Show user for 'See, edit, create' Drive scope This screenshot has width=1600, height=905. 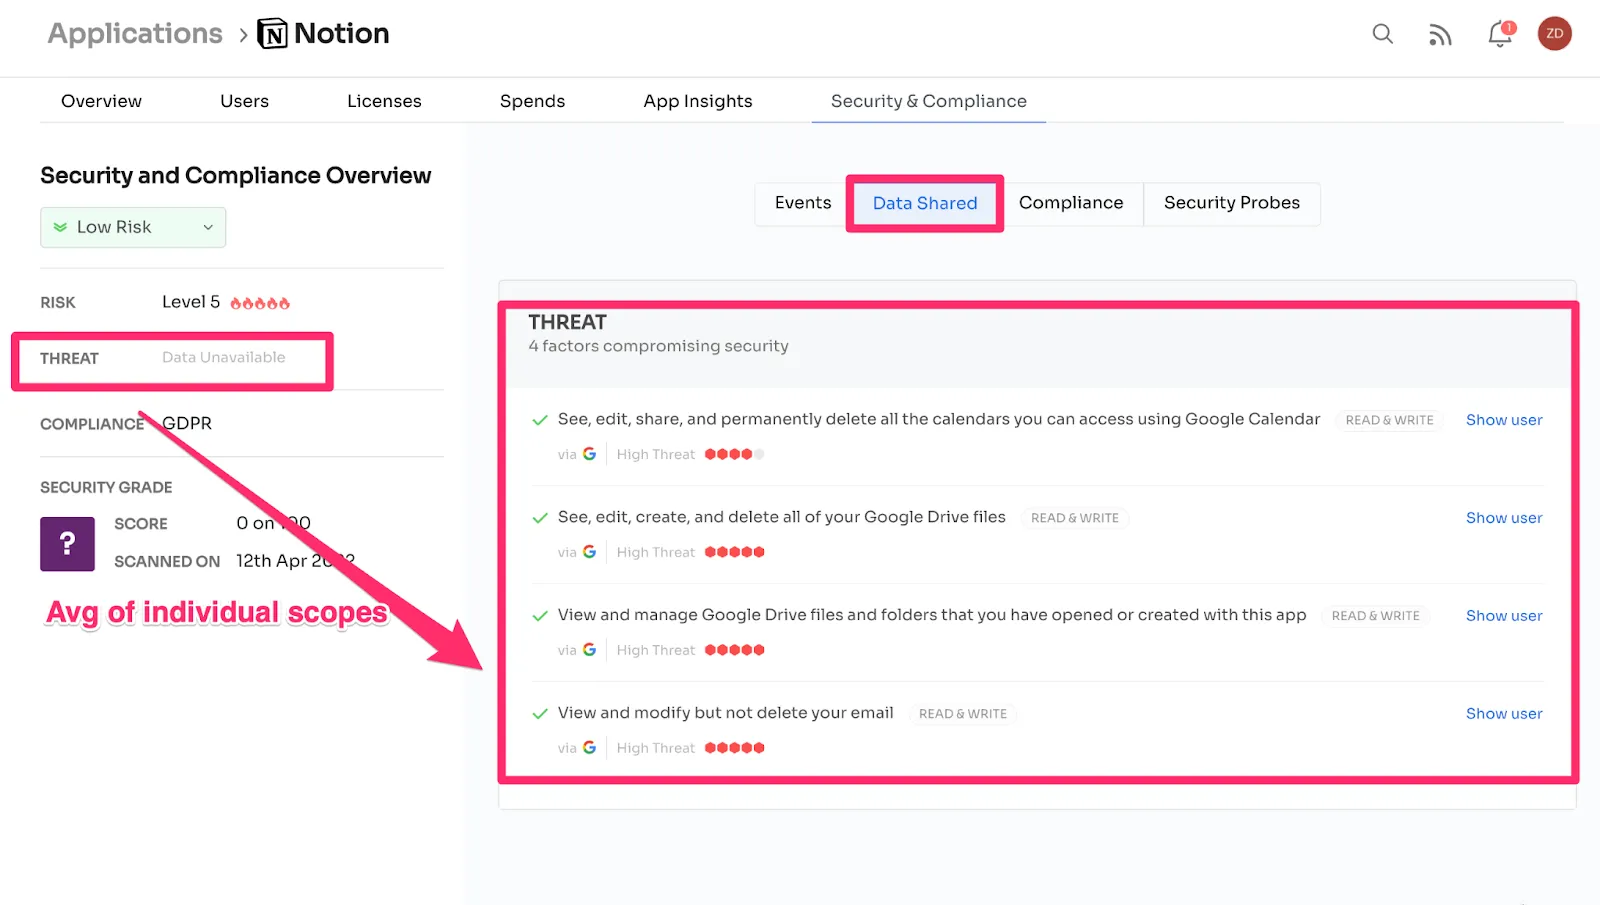tap(1504, 518)
